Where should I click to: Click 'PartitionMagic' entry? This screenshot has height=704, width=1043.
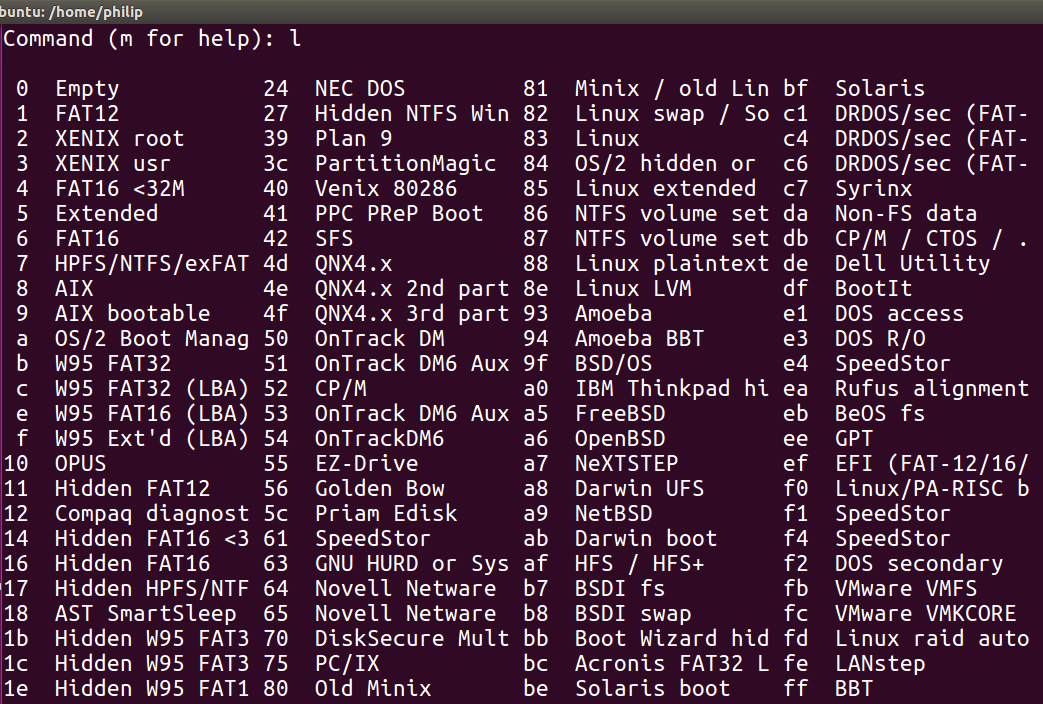pos(405,164)
